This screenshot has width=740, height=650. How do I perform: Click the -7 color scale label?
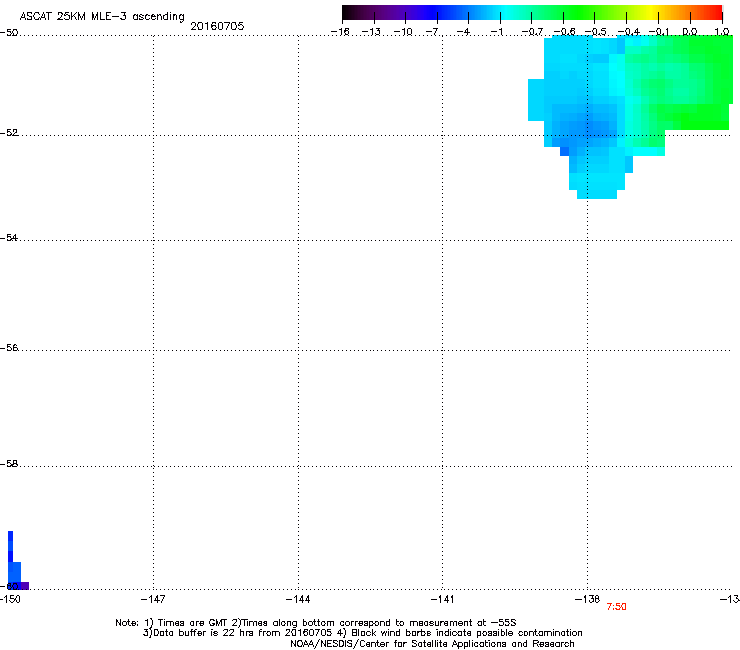pyautogui.click(x=433, y=32)
